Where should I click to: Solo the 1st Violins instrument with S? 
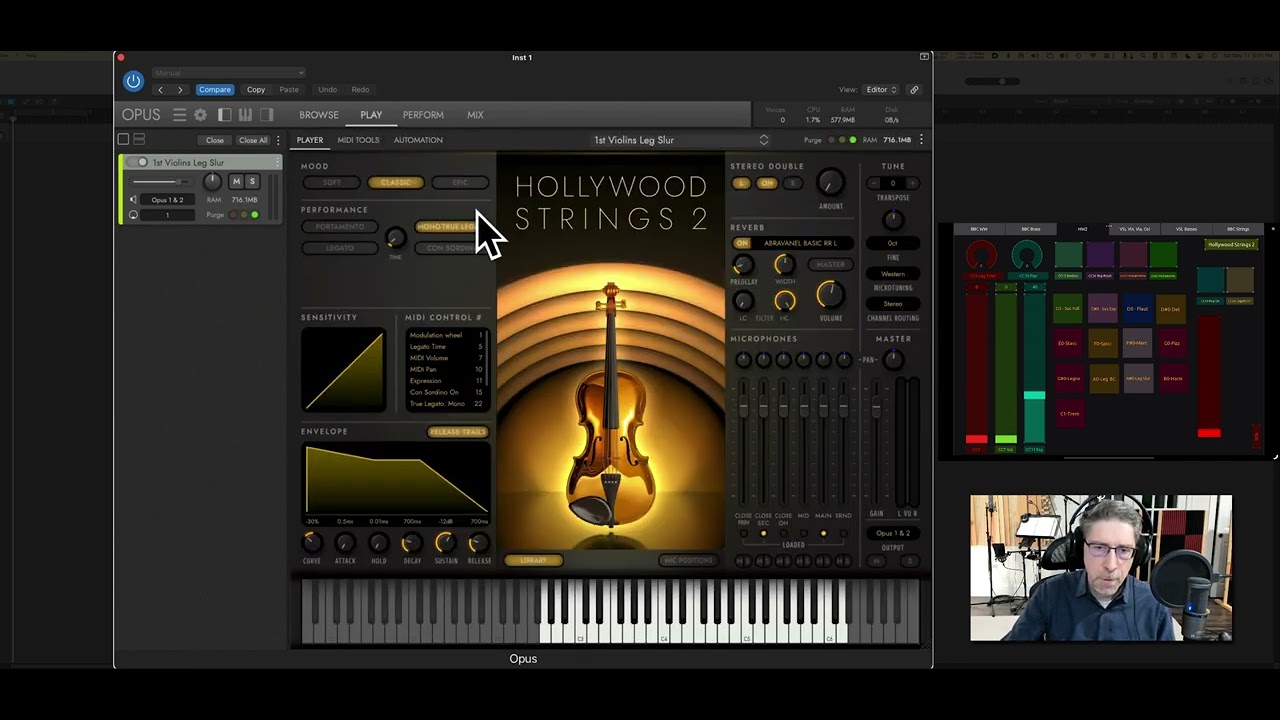pos(252,181)
